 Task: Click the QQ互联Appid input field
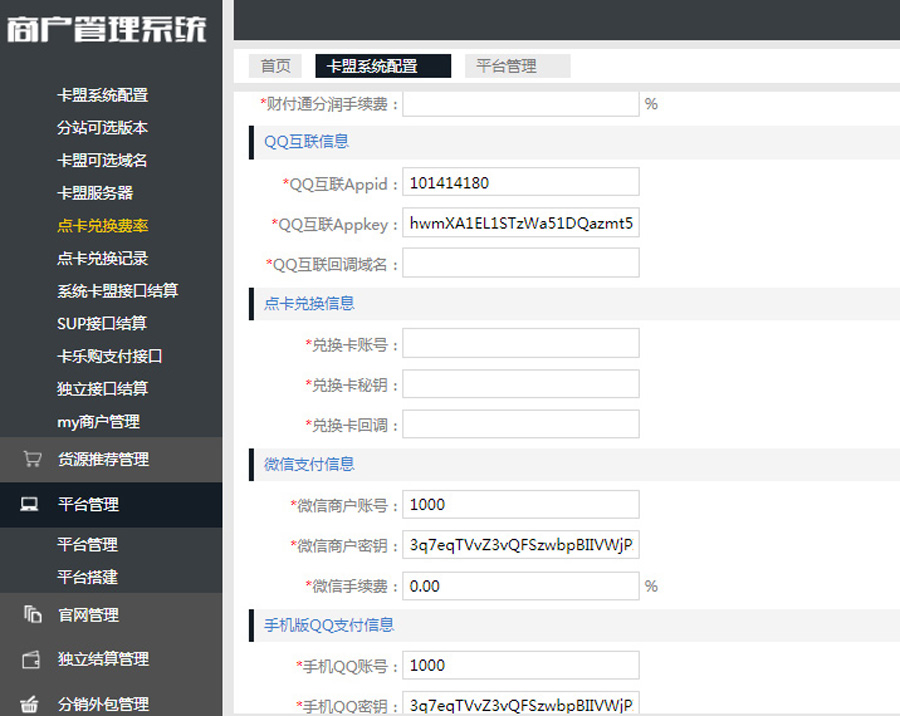pyautogui.click(x=520, y=183)
